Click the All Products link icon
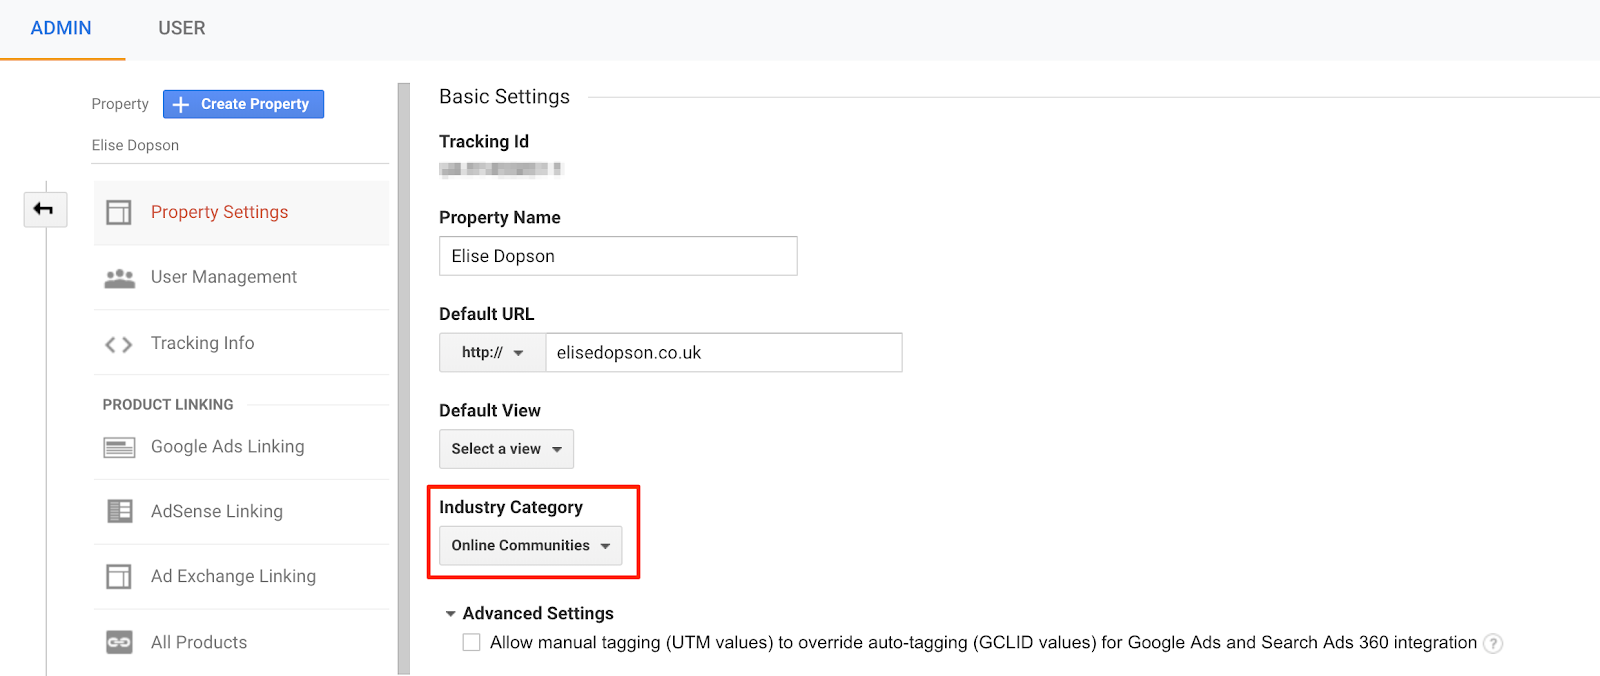The height and width of the screenshot is (676, 1600). pyautogui.click(x=119, y=642)
